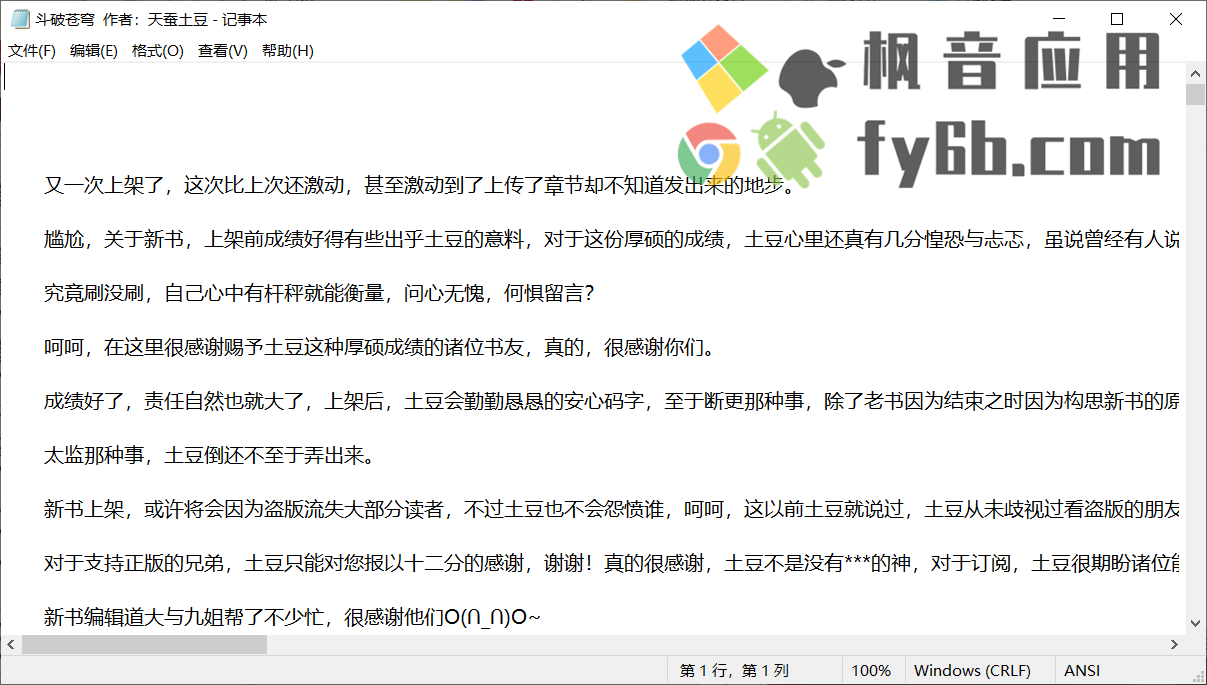Click the horizontal scrollbar left arrow
This screenshot has height=685, width=1207.
11,645
